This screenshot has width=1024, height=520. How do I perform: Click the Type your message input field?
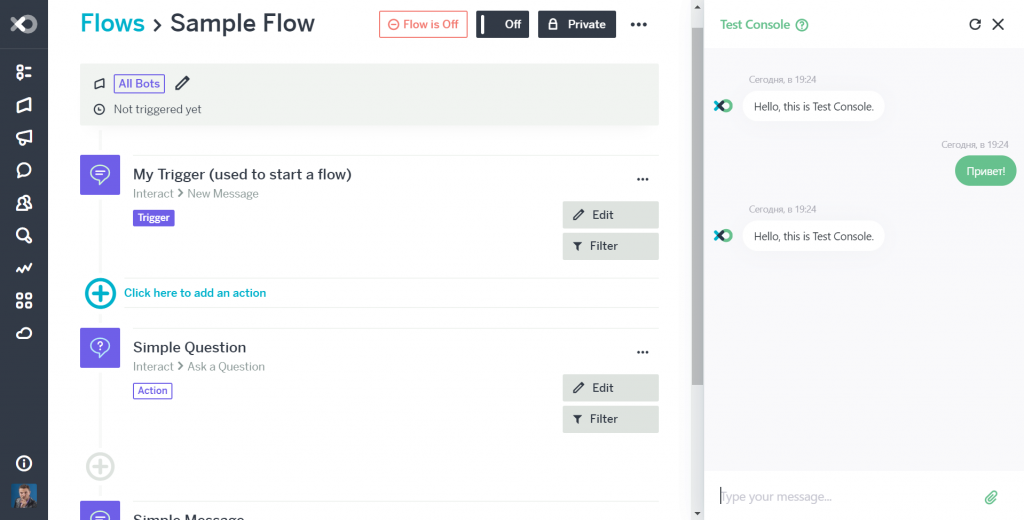pyautogui.click(x=845, y=496)
